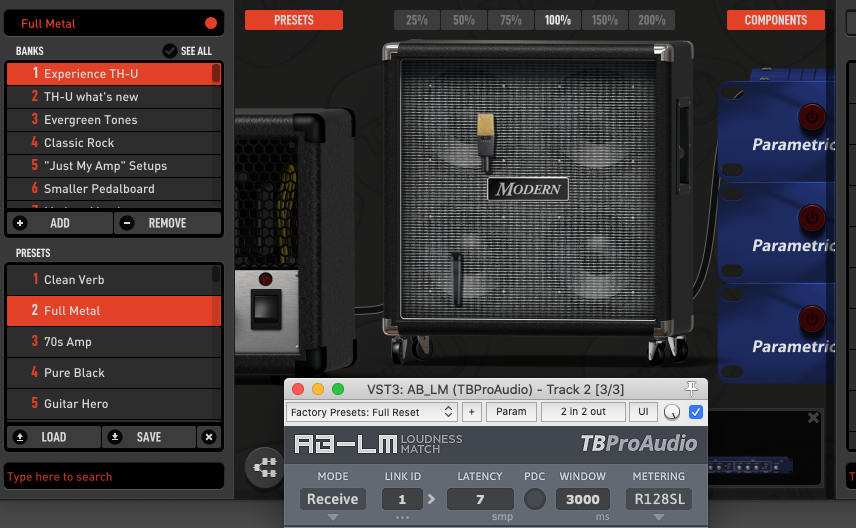Toggle power on middle Parametric rack unit
Image resolution: width=856 pixels, height=528 pixels.
812,218
